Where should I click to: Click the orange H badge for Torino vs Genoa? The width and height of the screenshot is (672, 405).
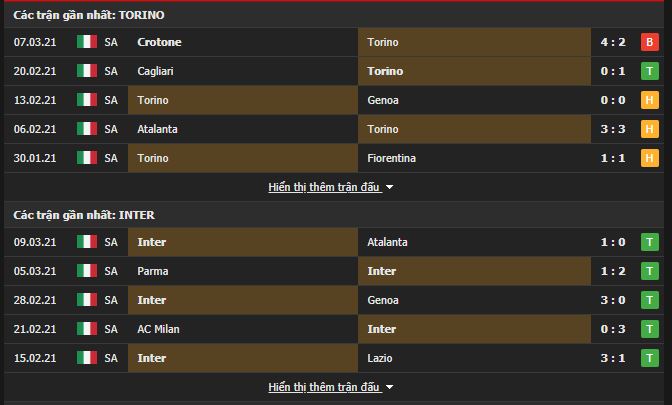[x=650, y=100]
